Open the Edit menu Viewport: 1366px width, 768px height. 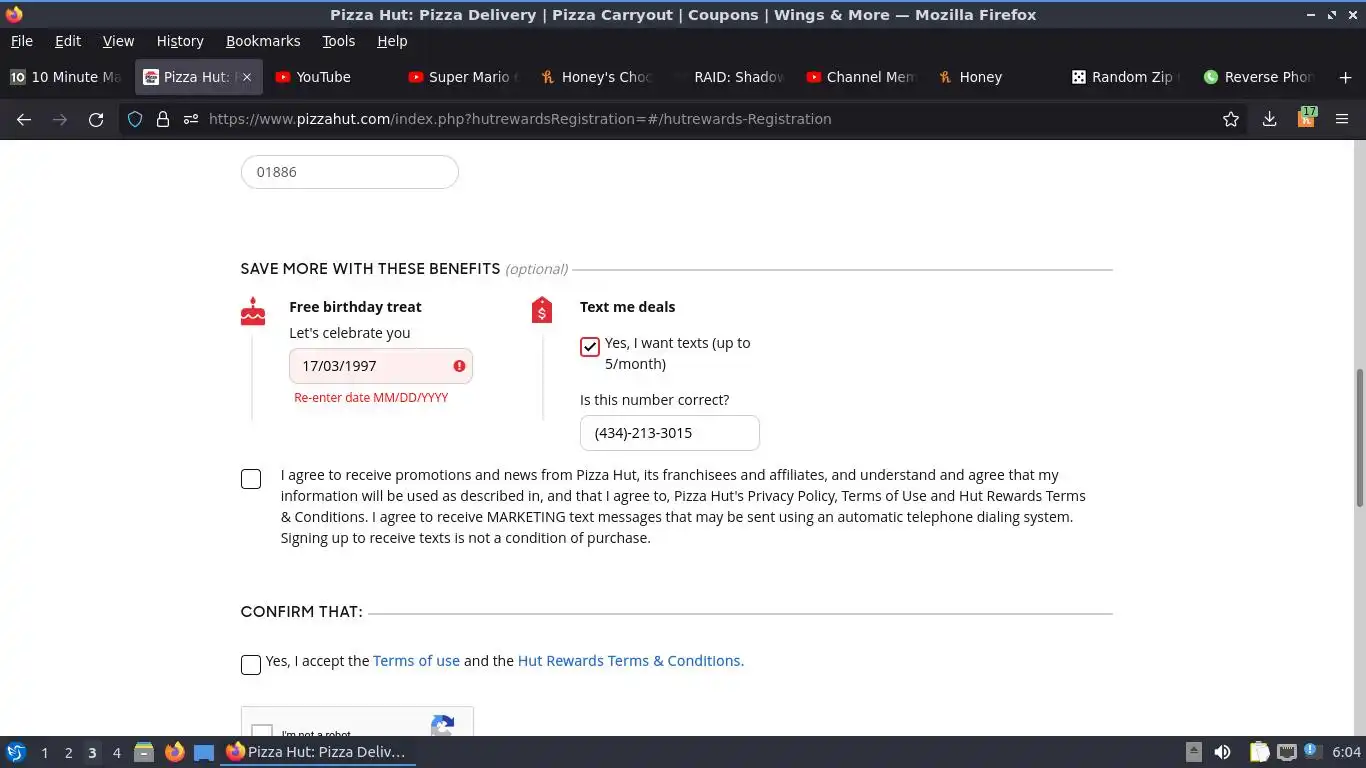point(68,41)
